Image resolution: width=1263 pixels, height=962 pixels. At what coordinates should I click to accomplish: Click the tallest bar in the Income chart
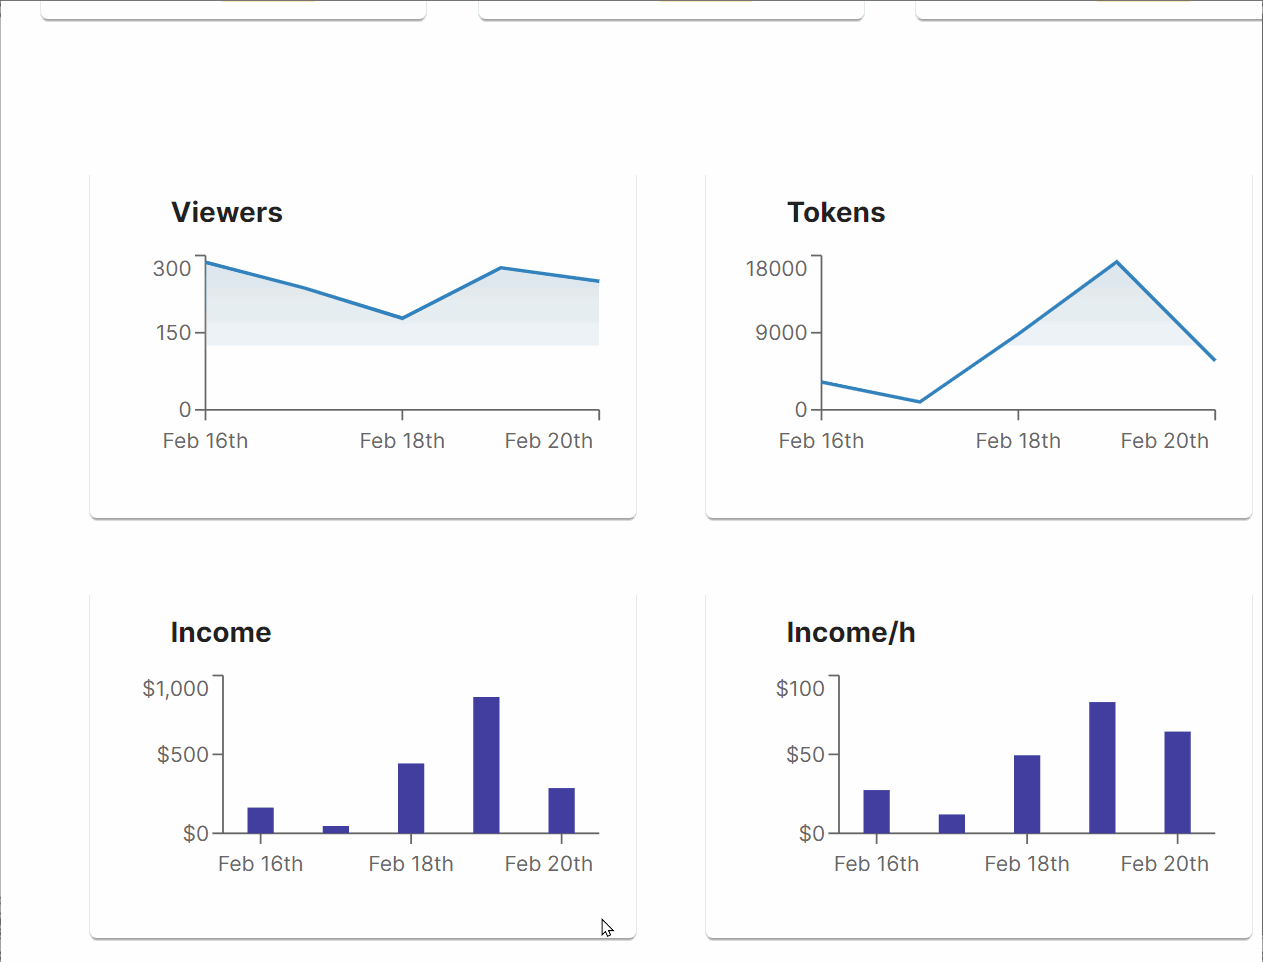[486, 765]
